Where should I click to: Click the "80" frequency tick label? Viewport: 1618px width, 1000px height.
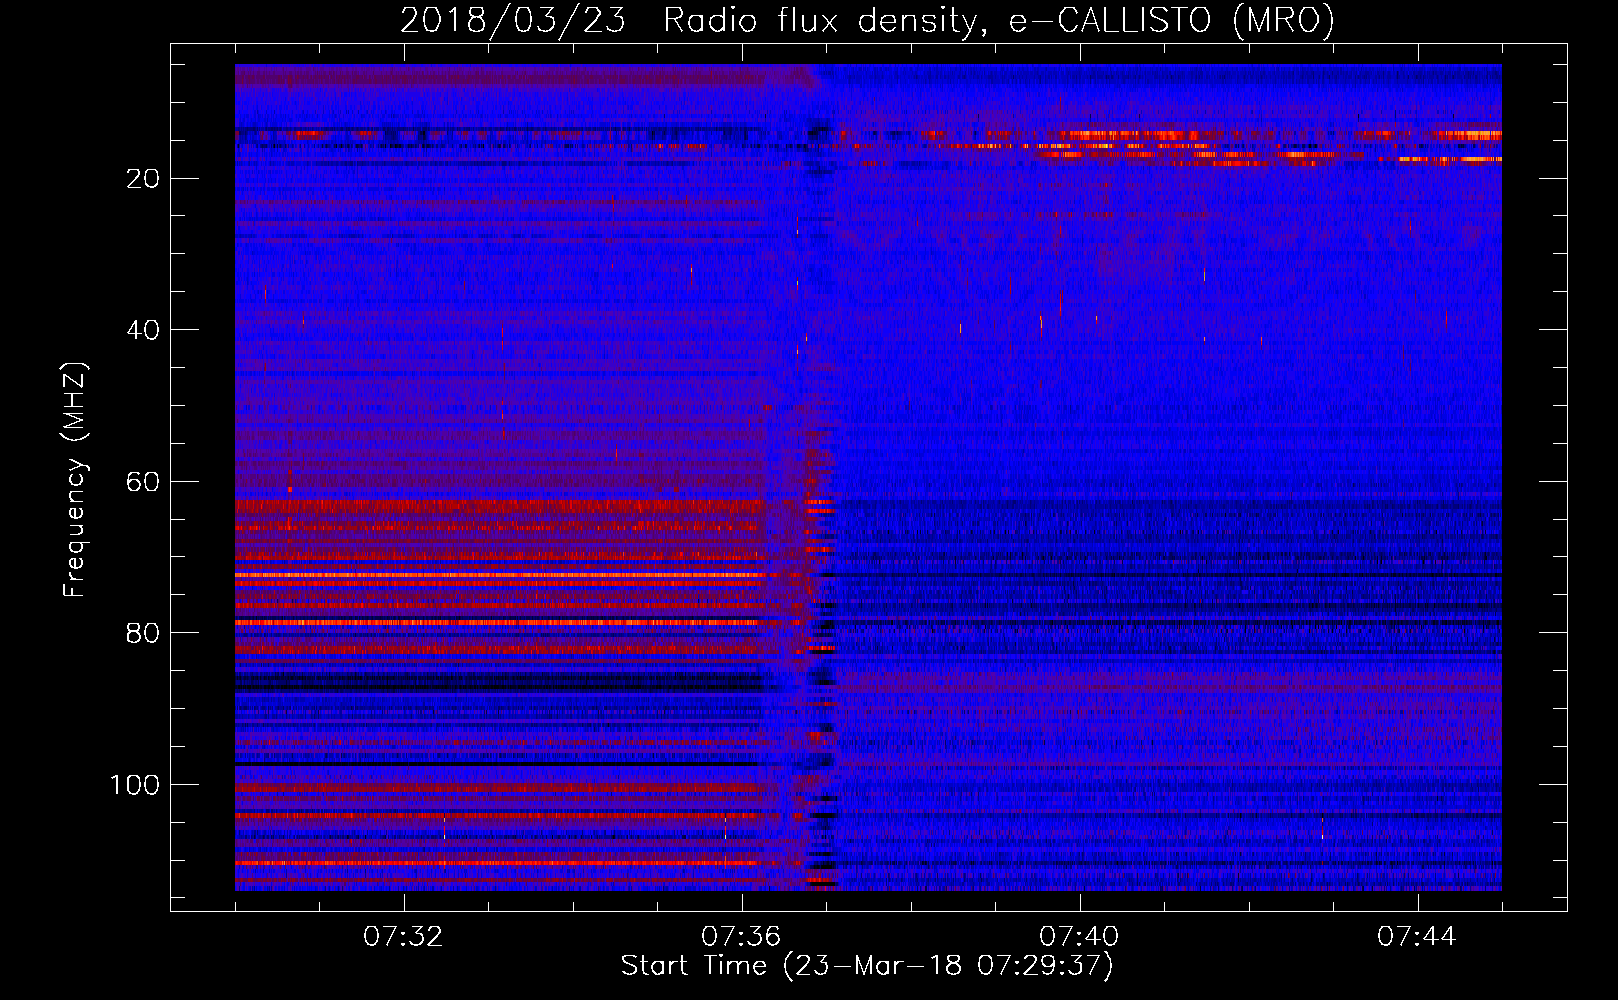(144, 633)
